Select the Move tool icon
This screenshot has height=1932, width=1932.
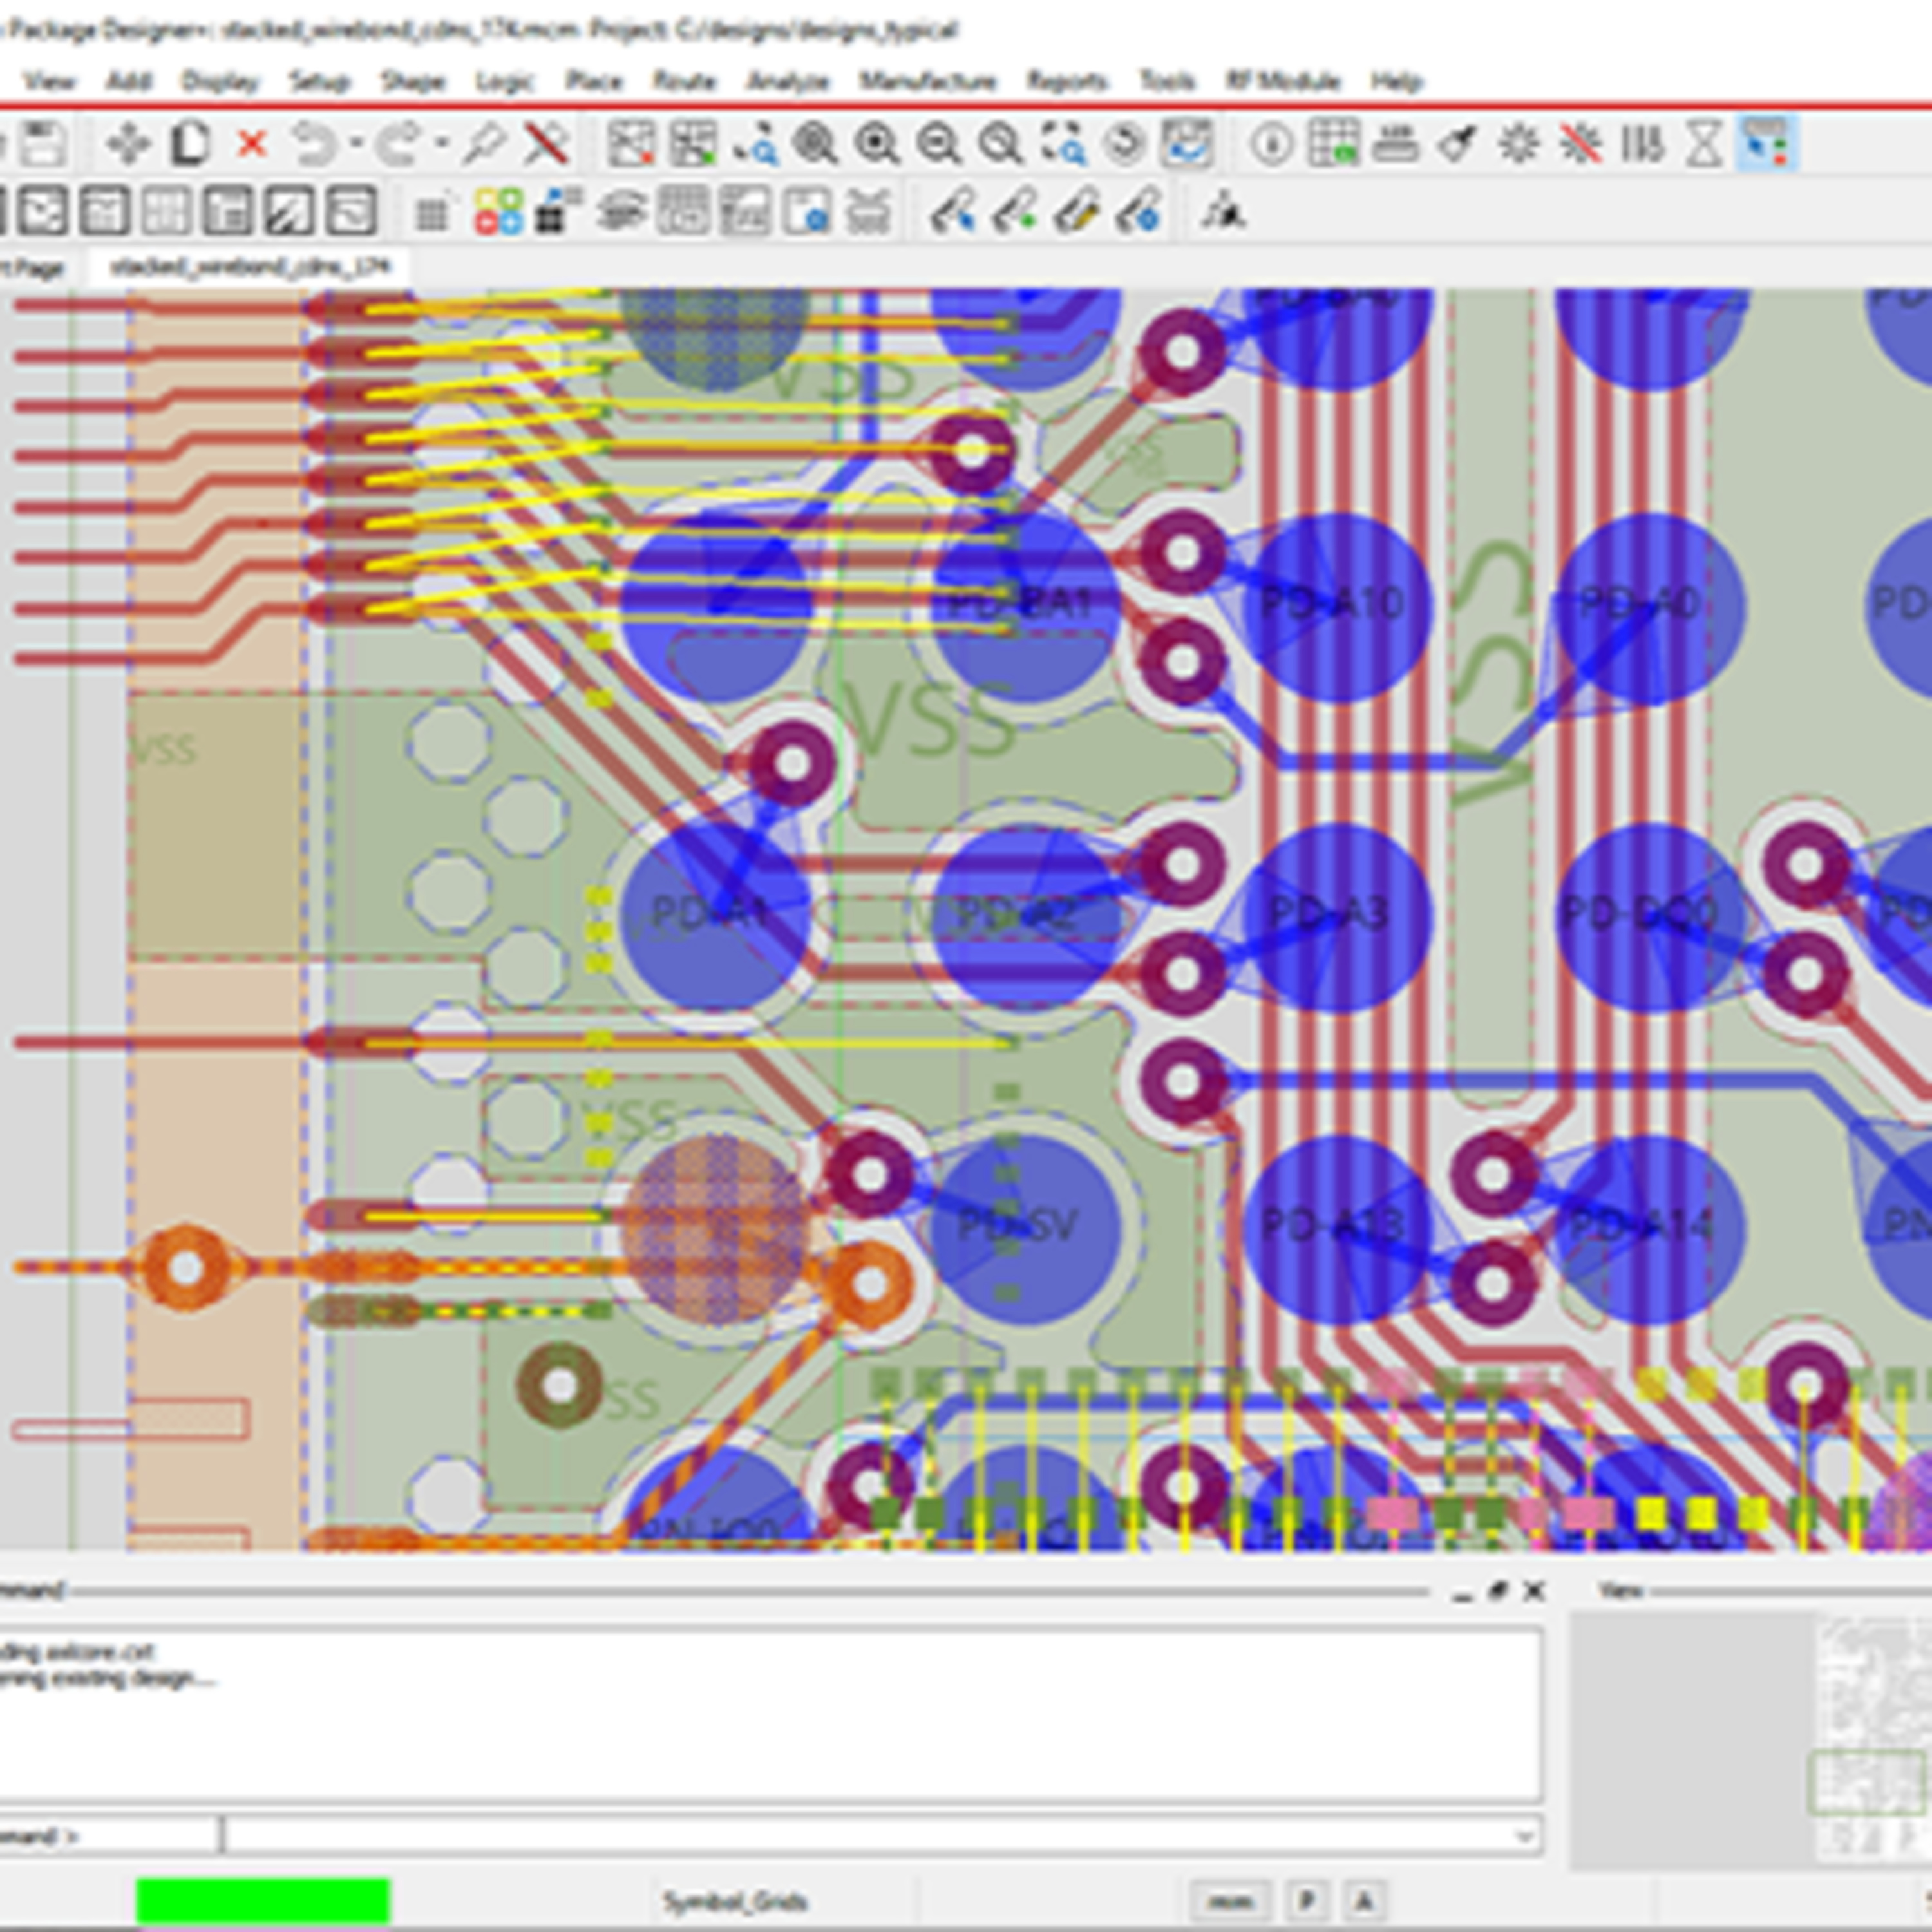[127, 145]
